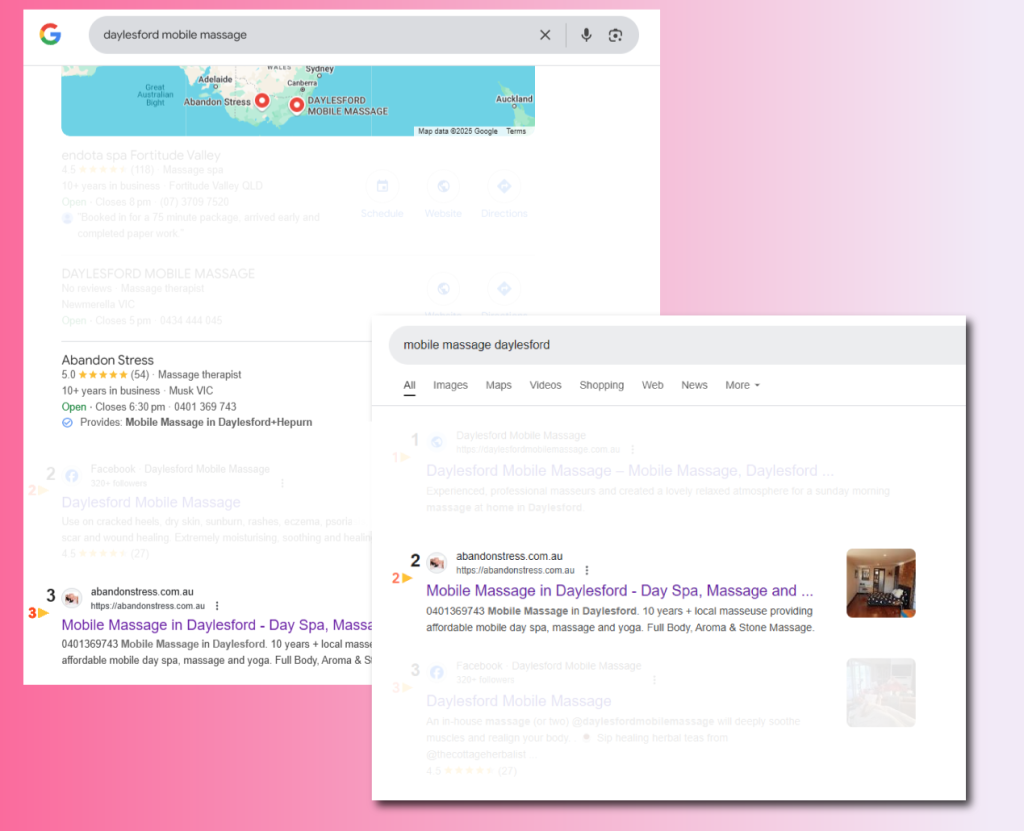Click Directions icon for endota spa
The width and height of the screenshot is (1024, 831).
(504, 186)
